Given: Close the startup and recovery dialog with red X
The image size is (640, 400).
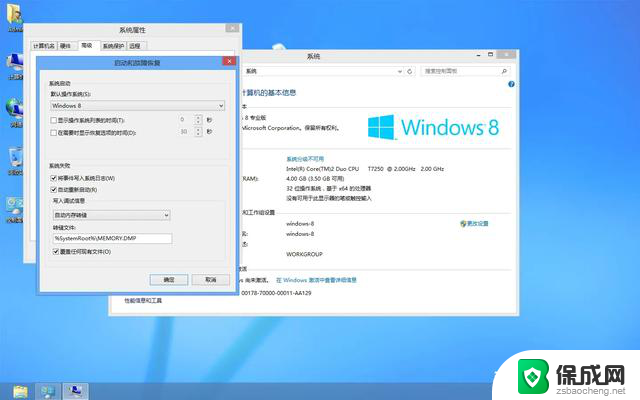Looking at the screenshot, I should tap(229, 61).
